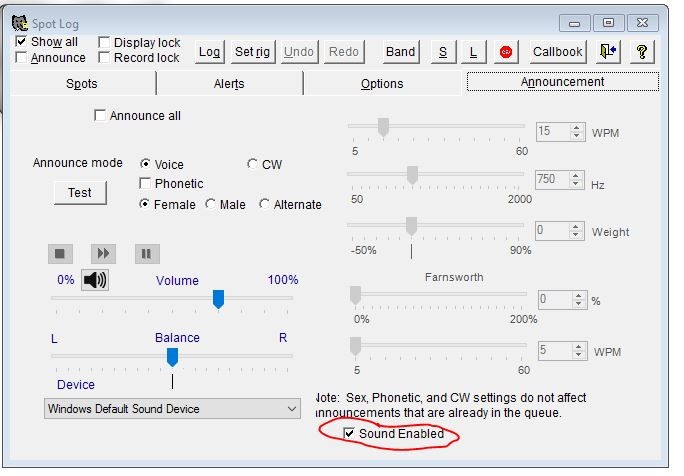The height and width of the screenshot is (476, 684).
Task: Enable the Display lock checkbox
Action: (104, 42)
